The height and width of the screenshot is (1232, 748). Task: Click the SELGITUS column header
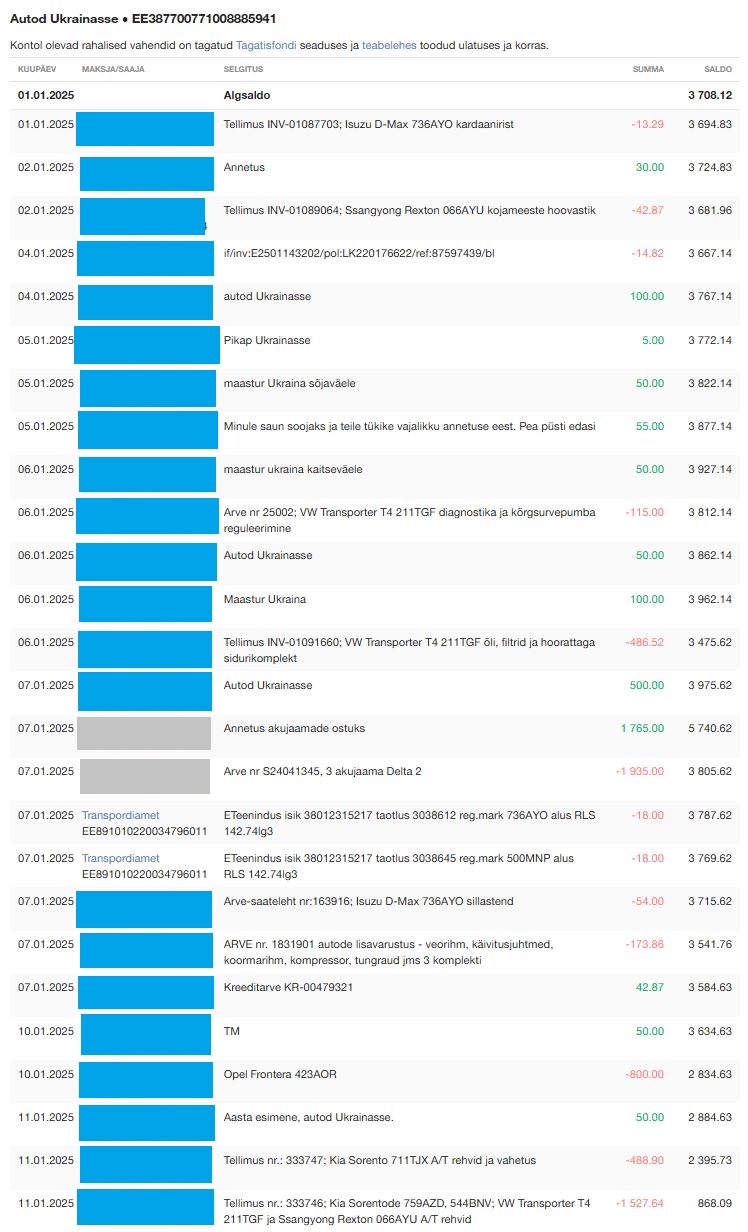245,69
